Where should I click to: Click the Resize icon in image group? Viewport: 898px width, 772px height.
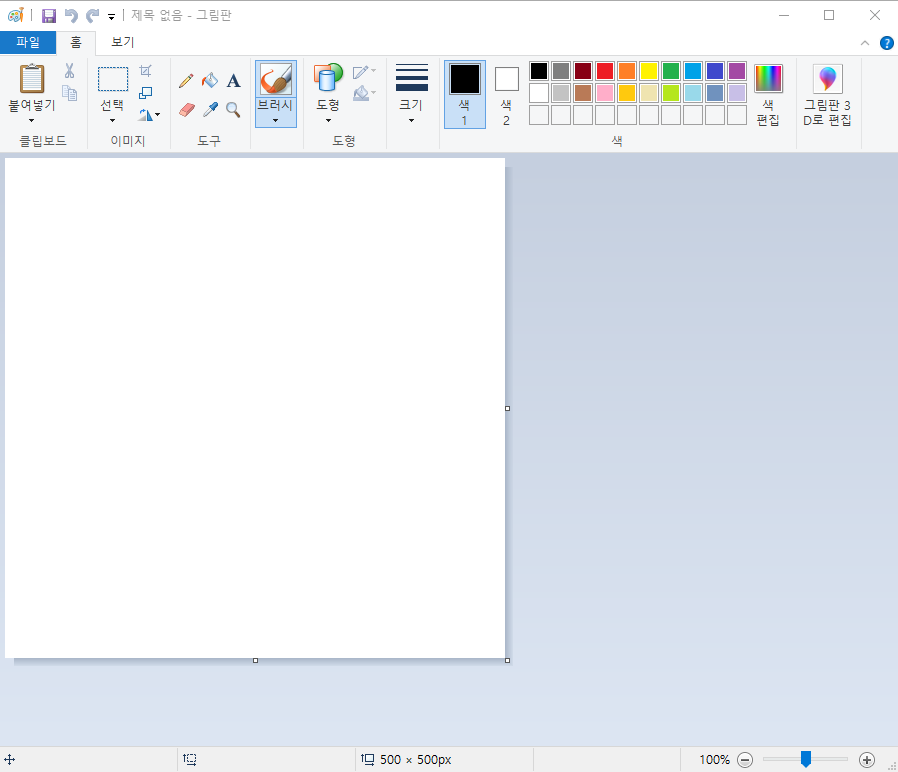pyautogui.click(x=145, y=93)
